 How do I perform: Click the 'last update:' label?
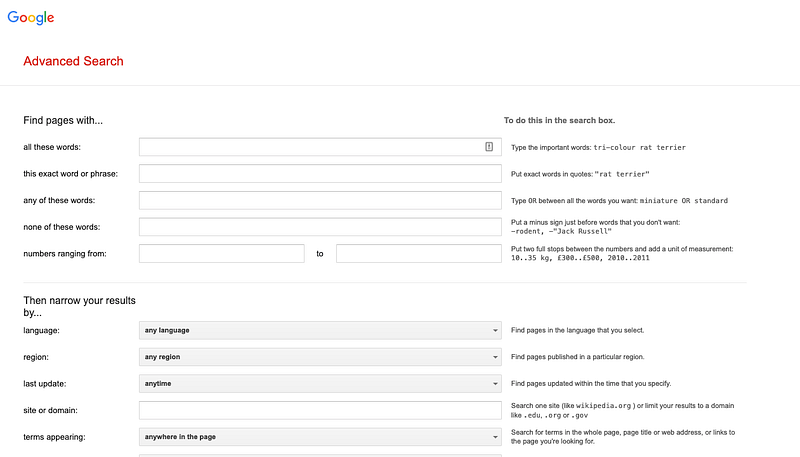[44, 384]
